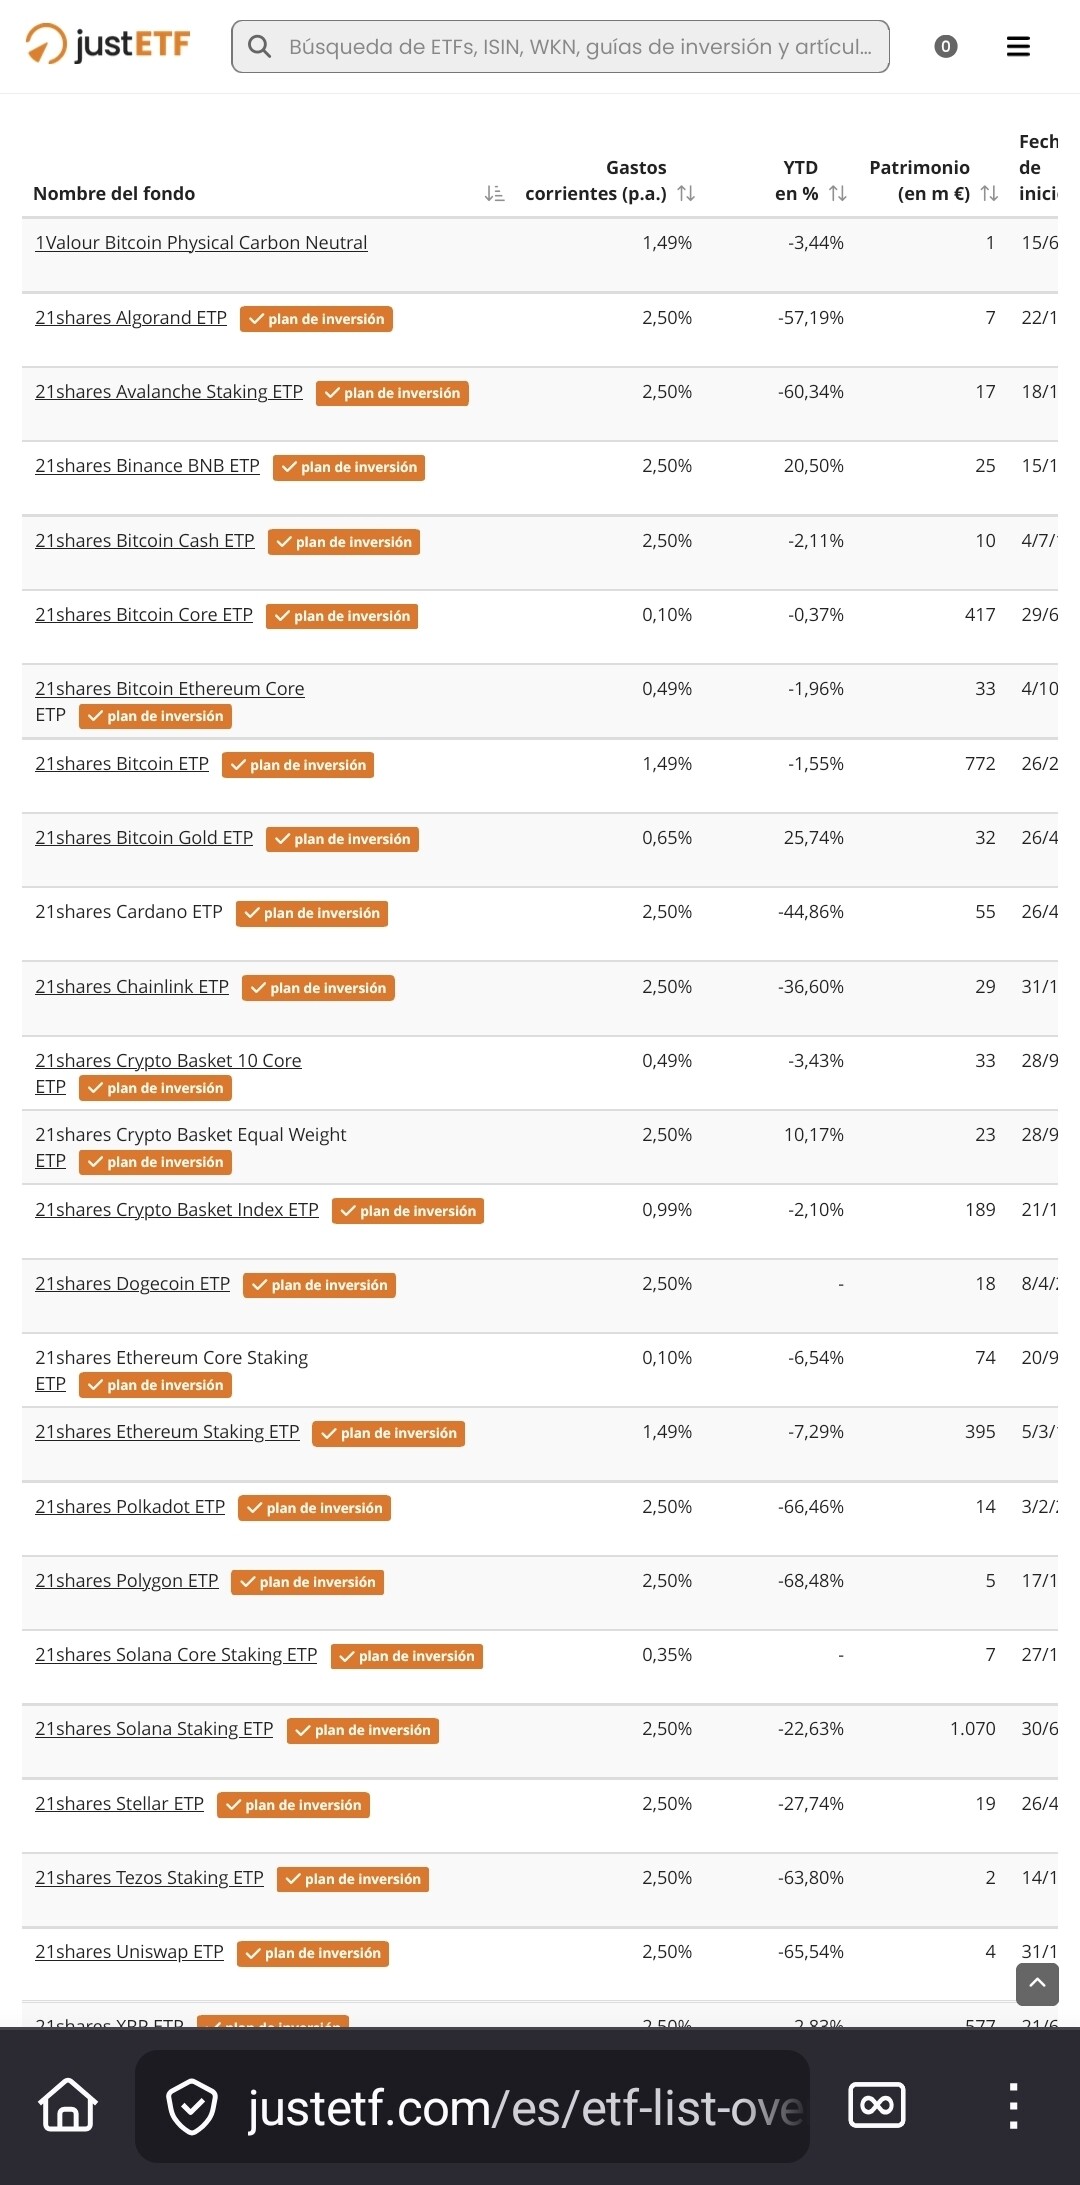Viewport: 1080px width, 2185px height.
Task: Open browser three-dot menu
Action: (x=1013, y=2105)
